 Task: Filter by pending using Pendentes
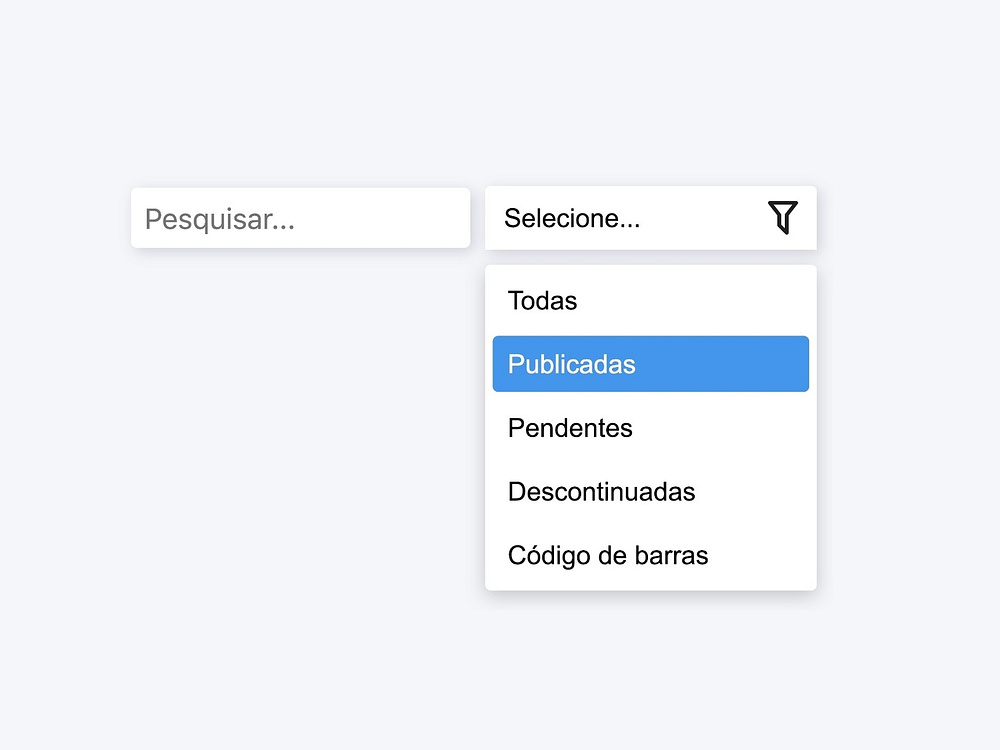[570, 428]
